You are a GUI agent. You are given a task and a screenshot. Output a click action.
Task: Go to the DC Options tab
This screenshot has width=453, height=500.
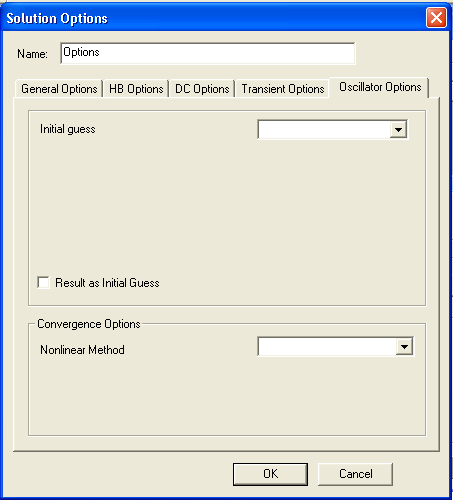point(202,89)
